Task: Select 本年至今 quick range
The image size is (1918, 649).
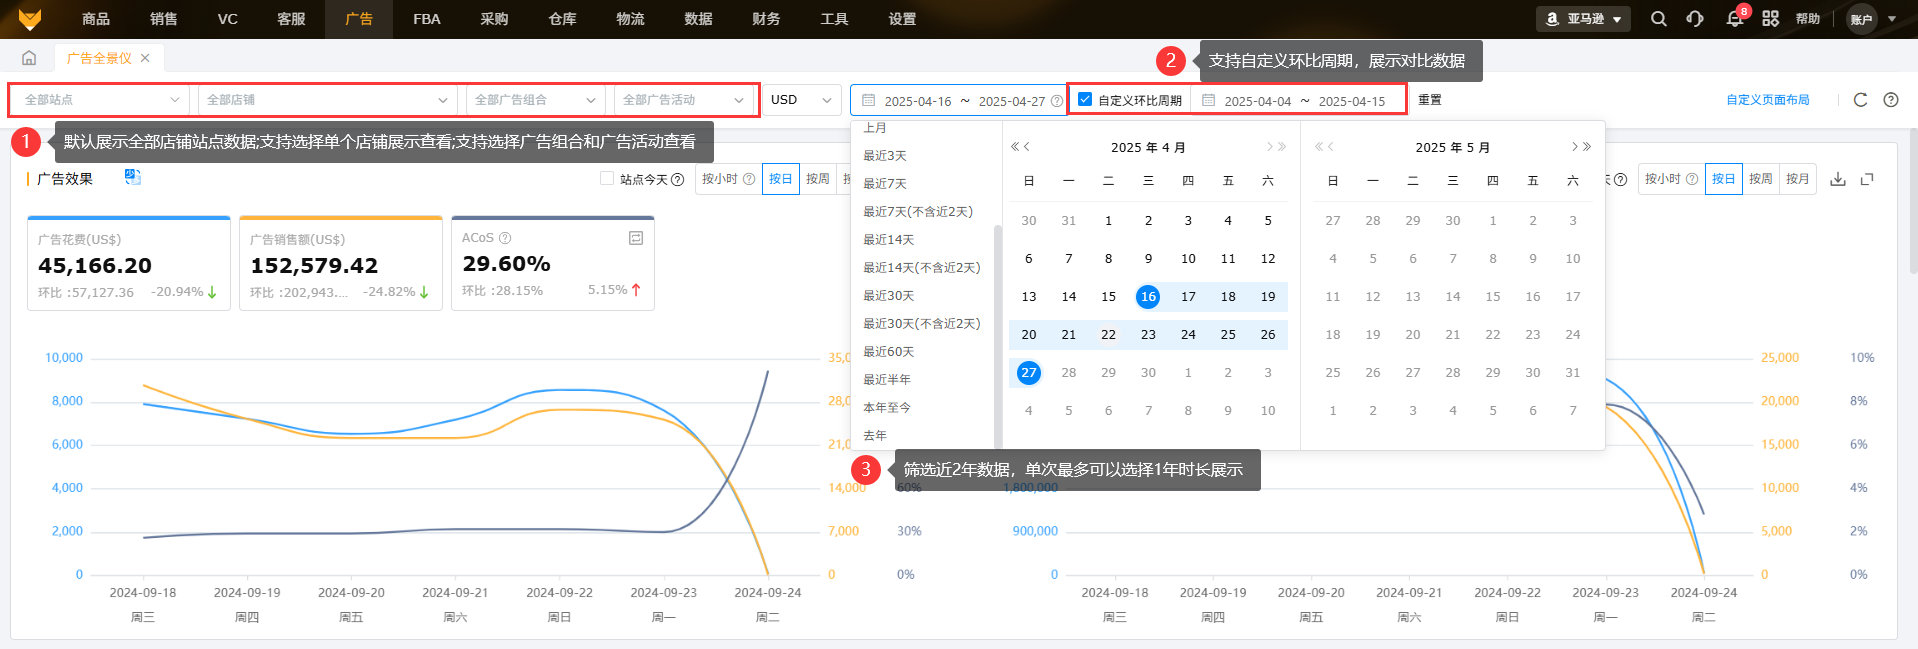Action: (x=887, y=408)
